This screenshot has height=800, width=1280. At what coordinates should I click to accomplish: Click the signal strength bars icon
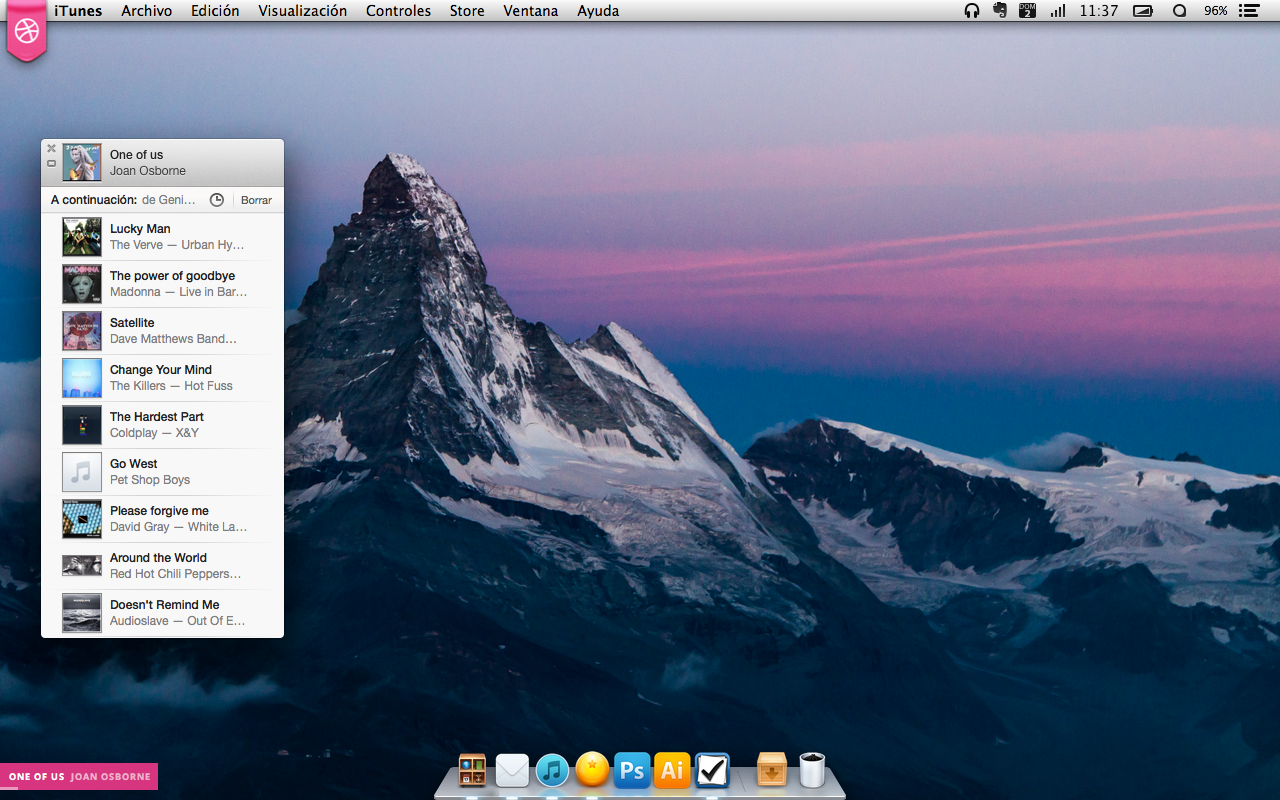(1057, 11)
